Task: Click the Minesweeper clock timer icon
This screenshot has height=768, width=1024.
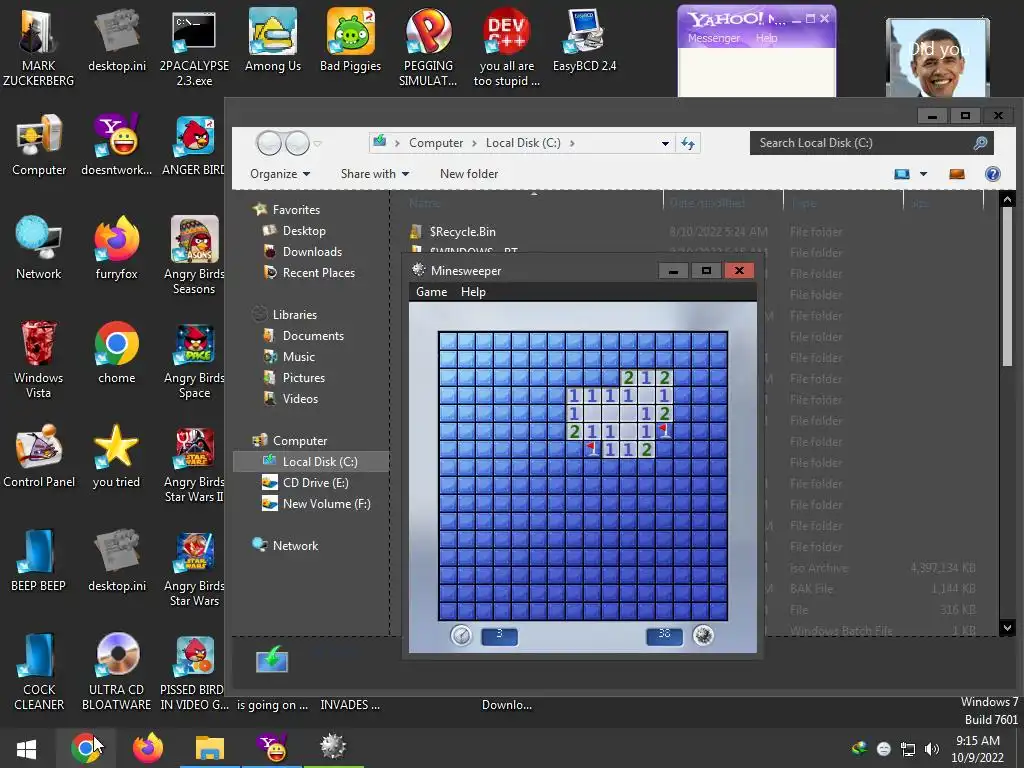Action: pyautogui.click(x=461, y=635)
